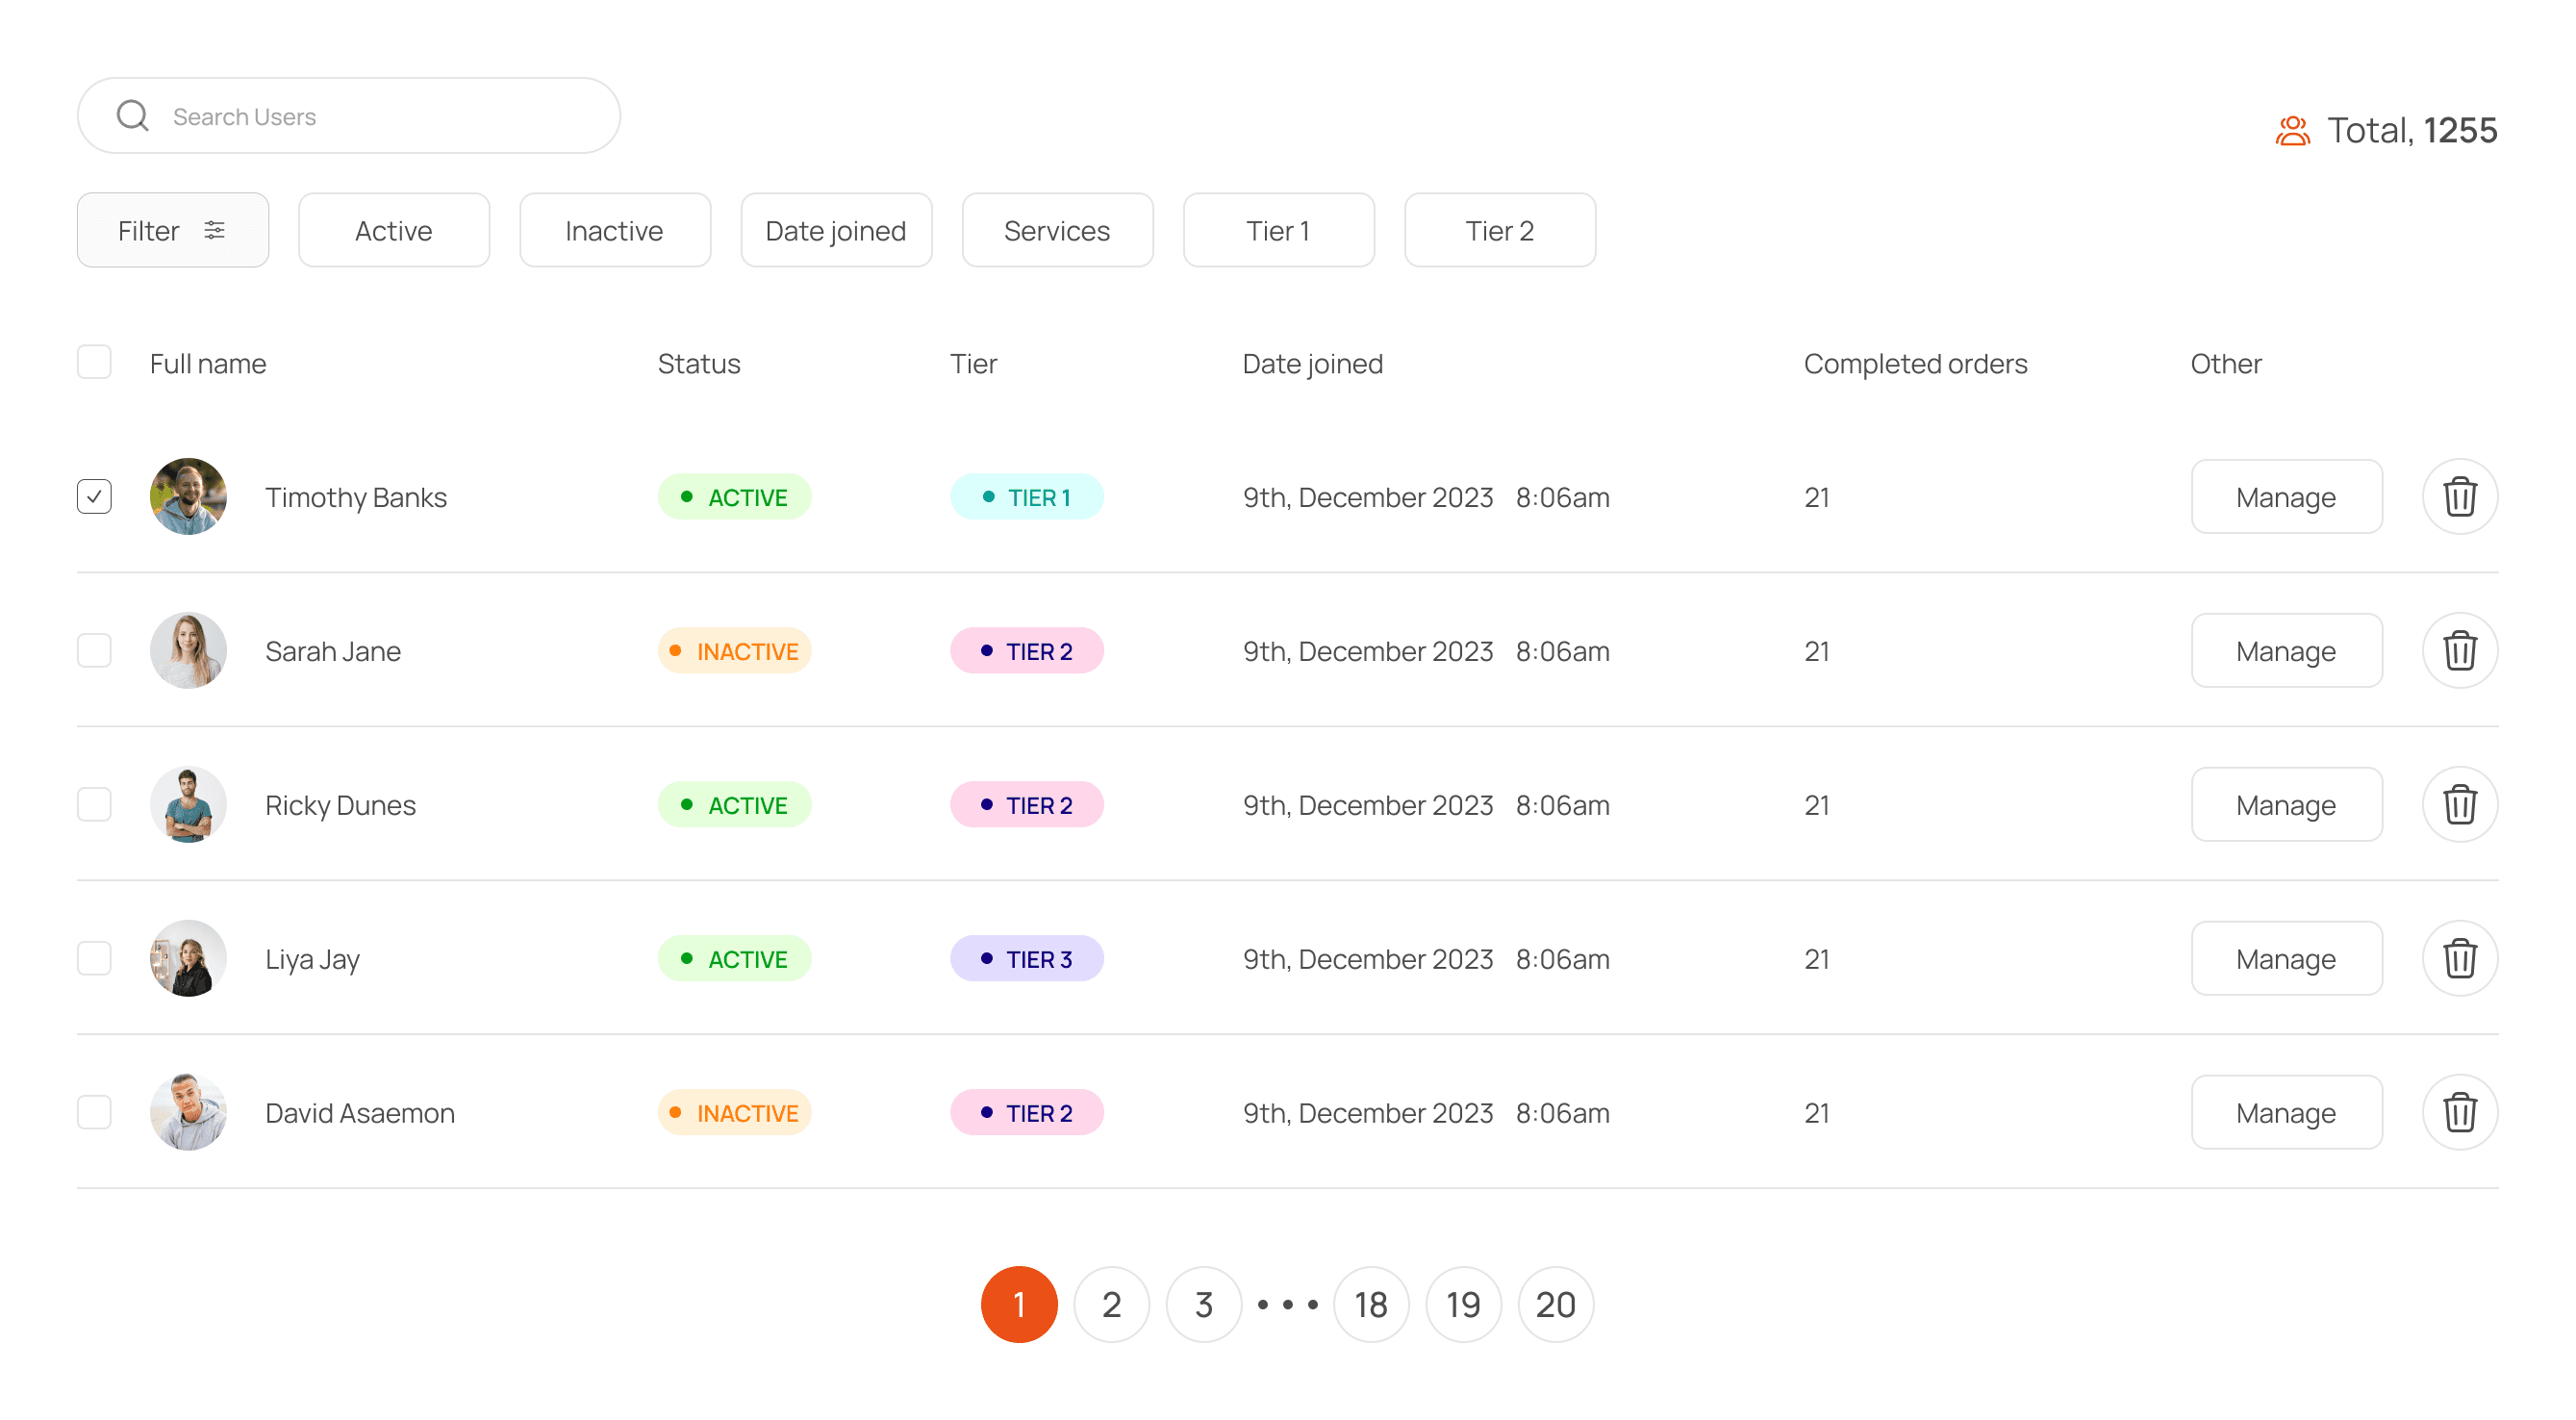
Task: Click trash icon in Sarah Jane row
Action: (x=2459, y=651)
